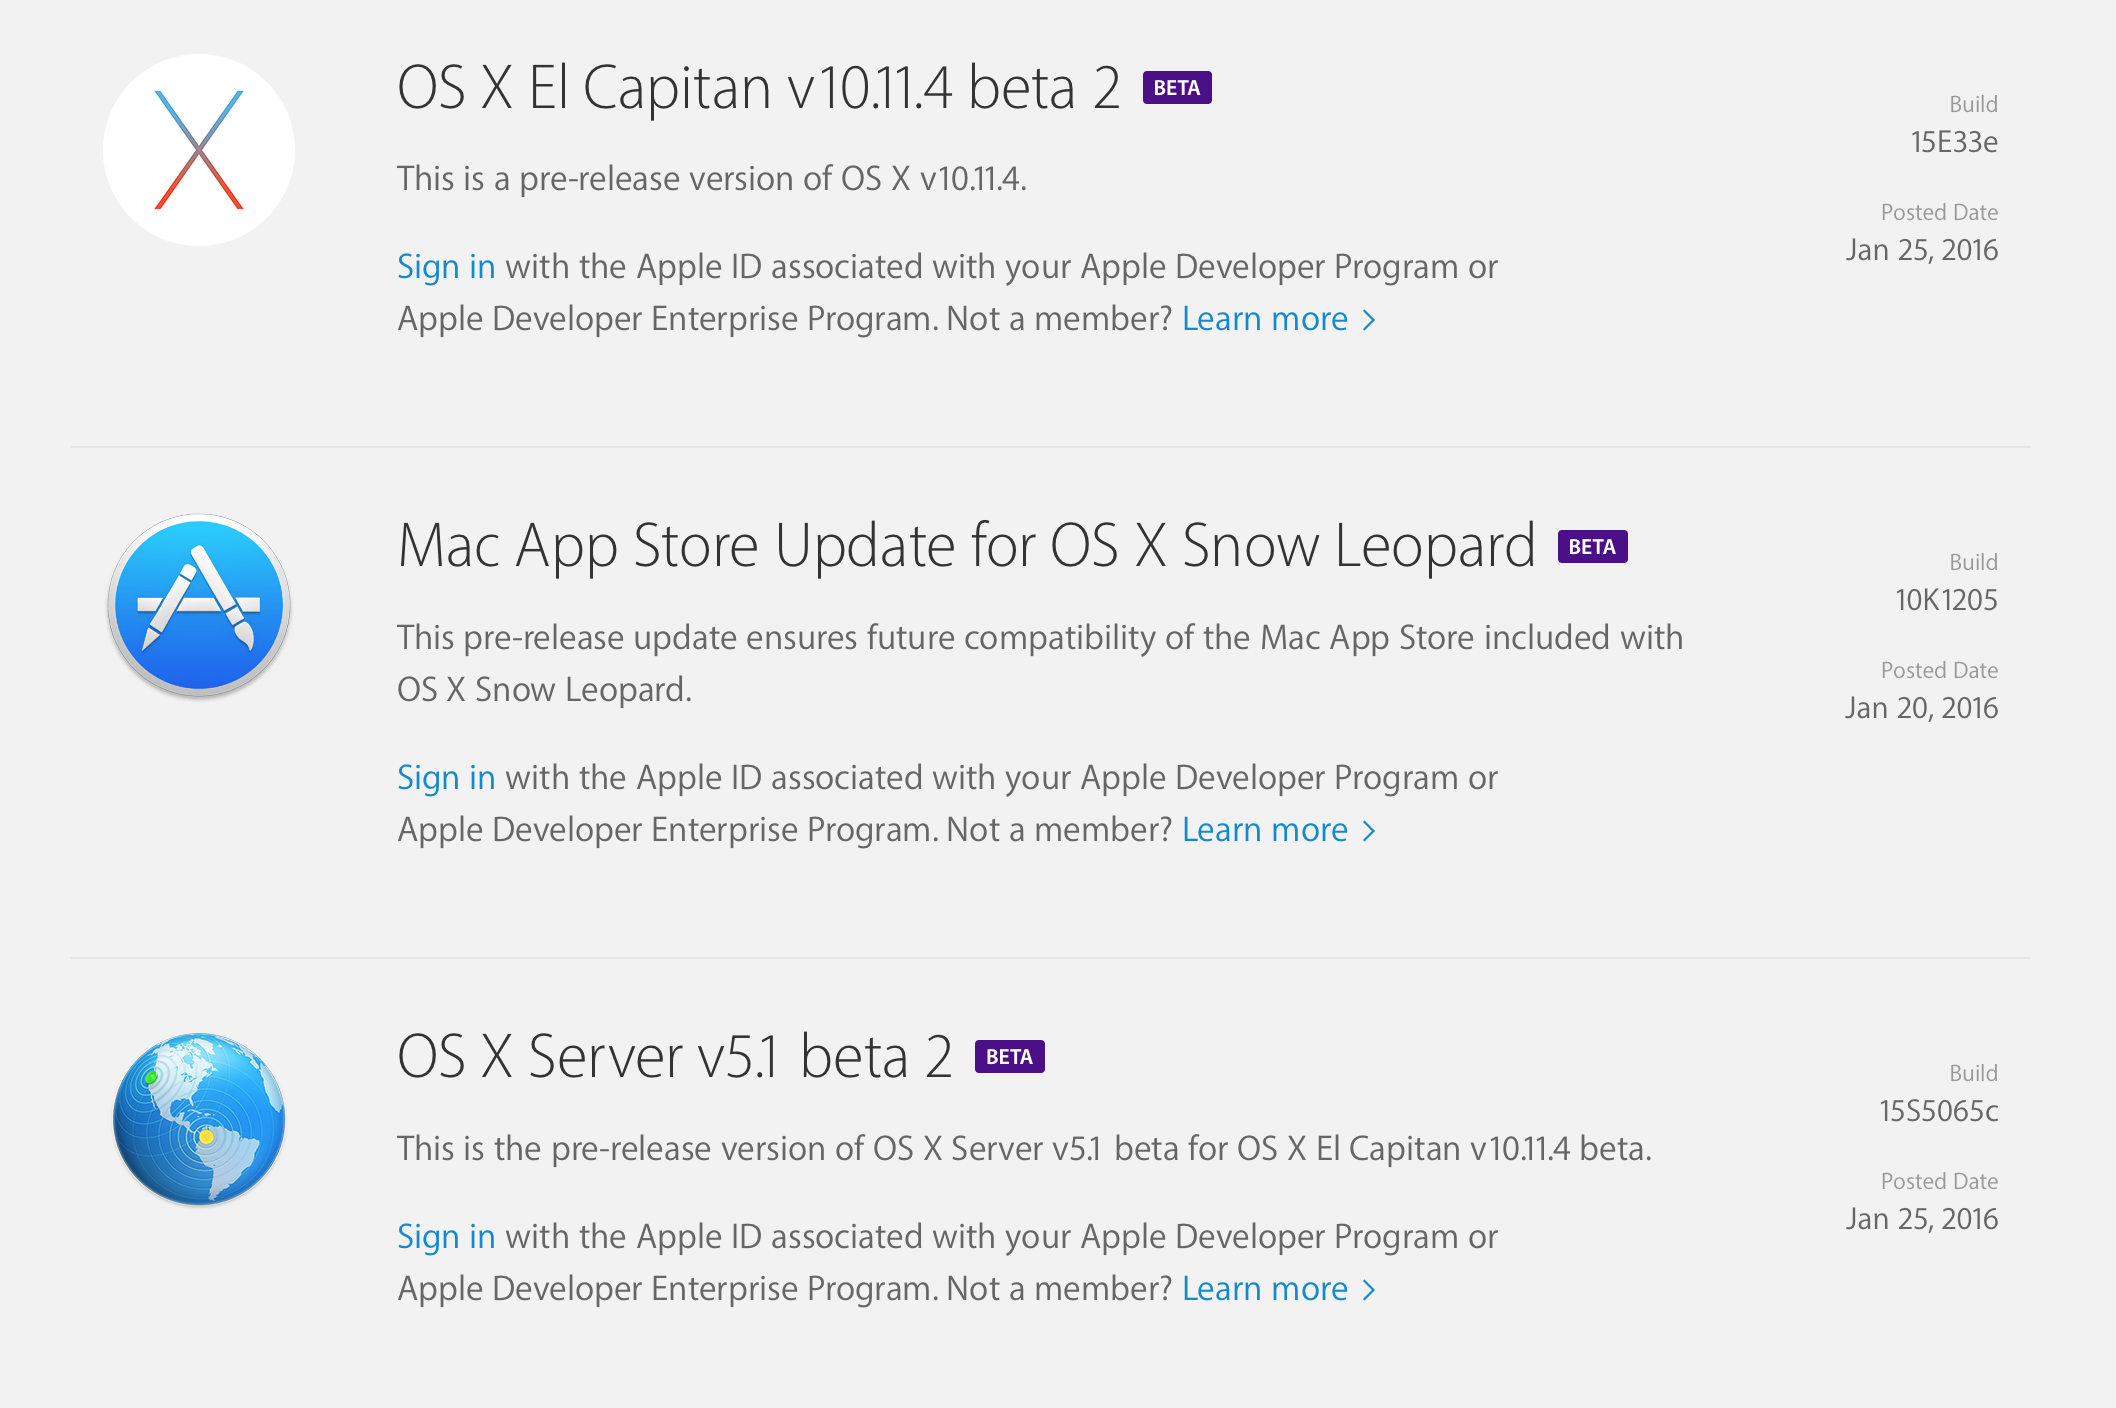This screenshot has width=2116, height=1408.
Task: Click the OS X Server v5.1 beta 2 heading
Action: pos(674,1057)
